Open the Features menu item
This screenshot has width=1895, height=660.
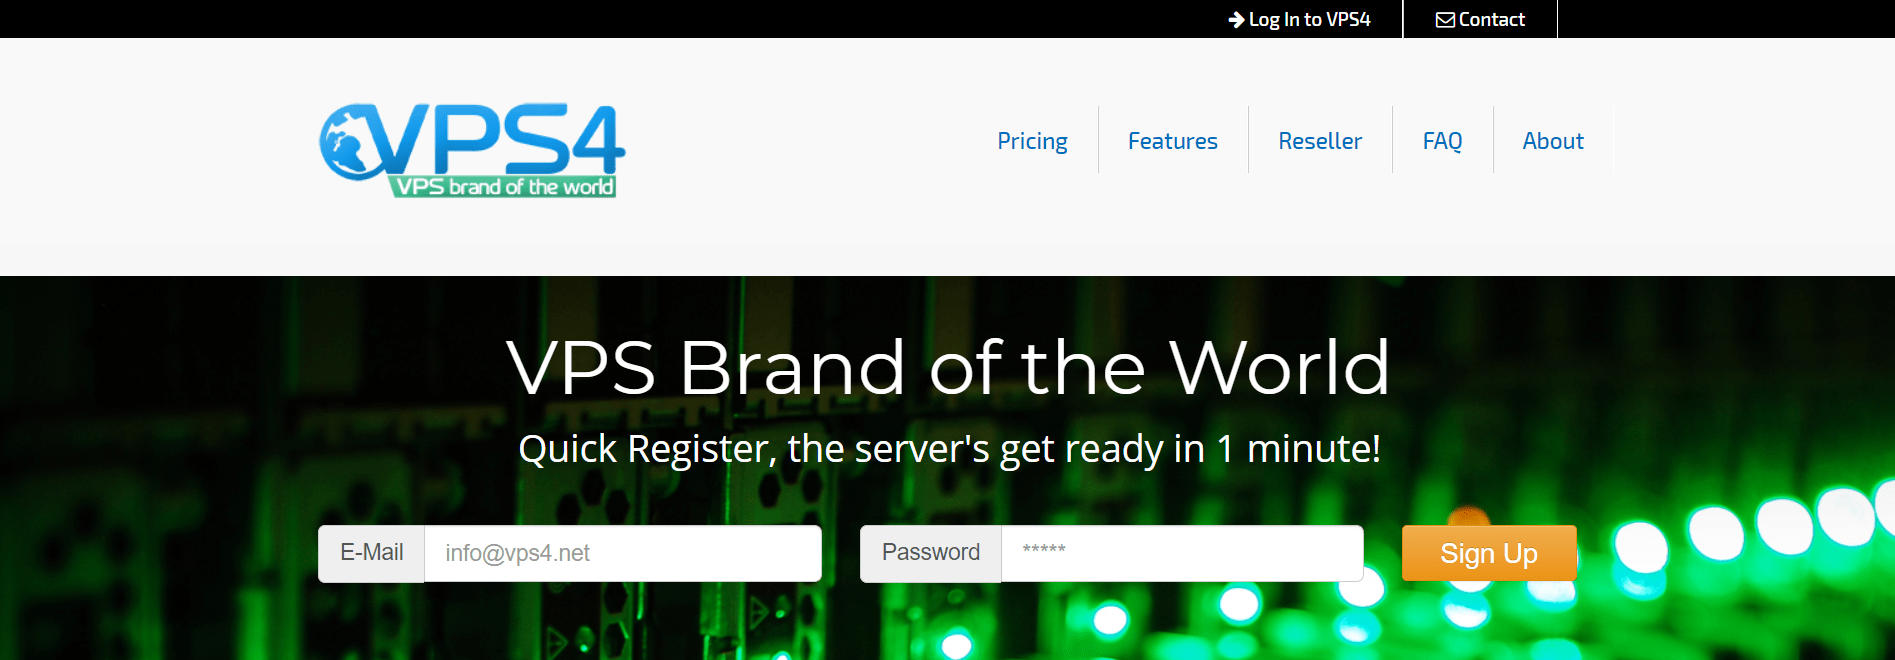(1173, 141)
